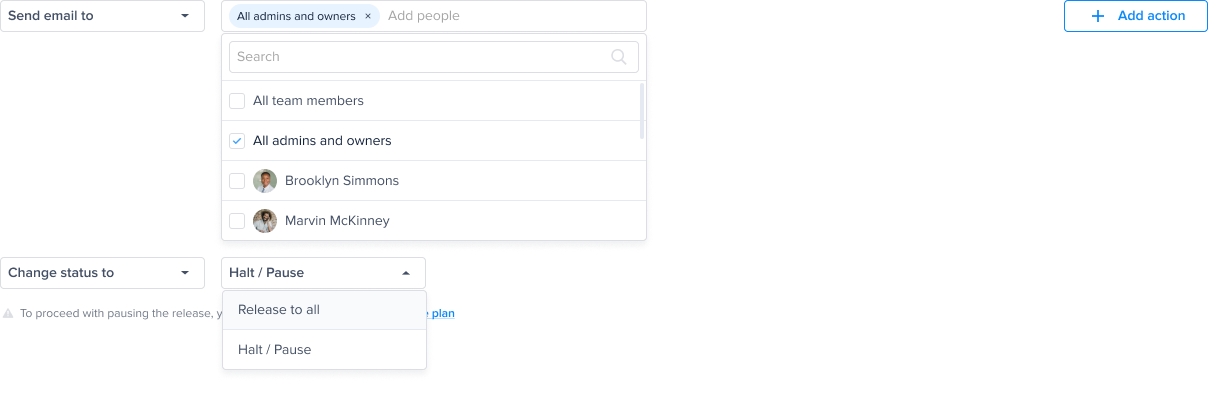
Task: Click Brooklyn Simmons avatar photo
Action: tap(265, 181)
